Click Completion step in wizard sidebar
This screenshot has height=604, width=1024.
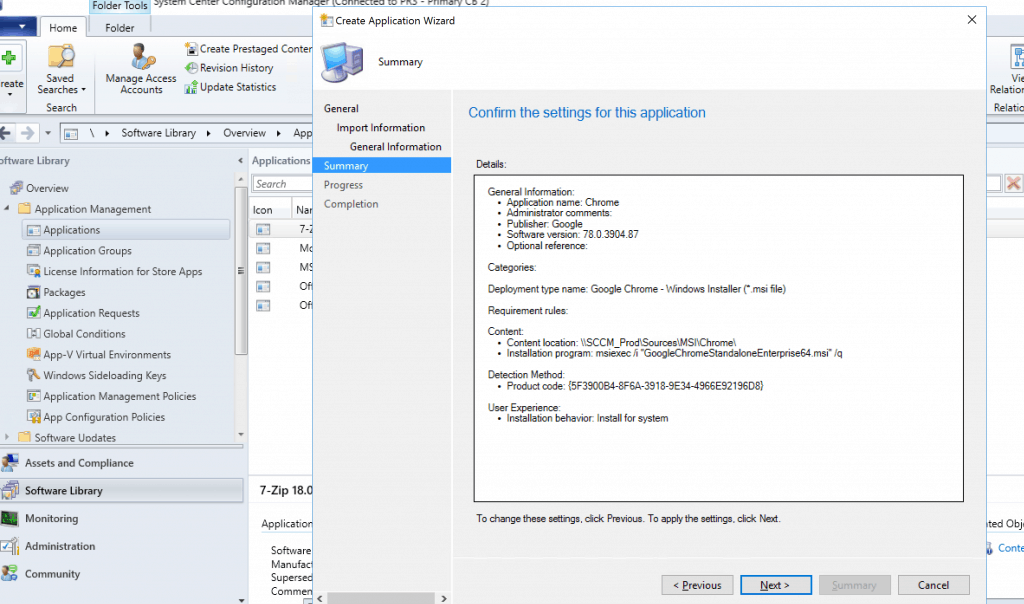click(x=351, y=204)
